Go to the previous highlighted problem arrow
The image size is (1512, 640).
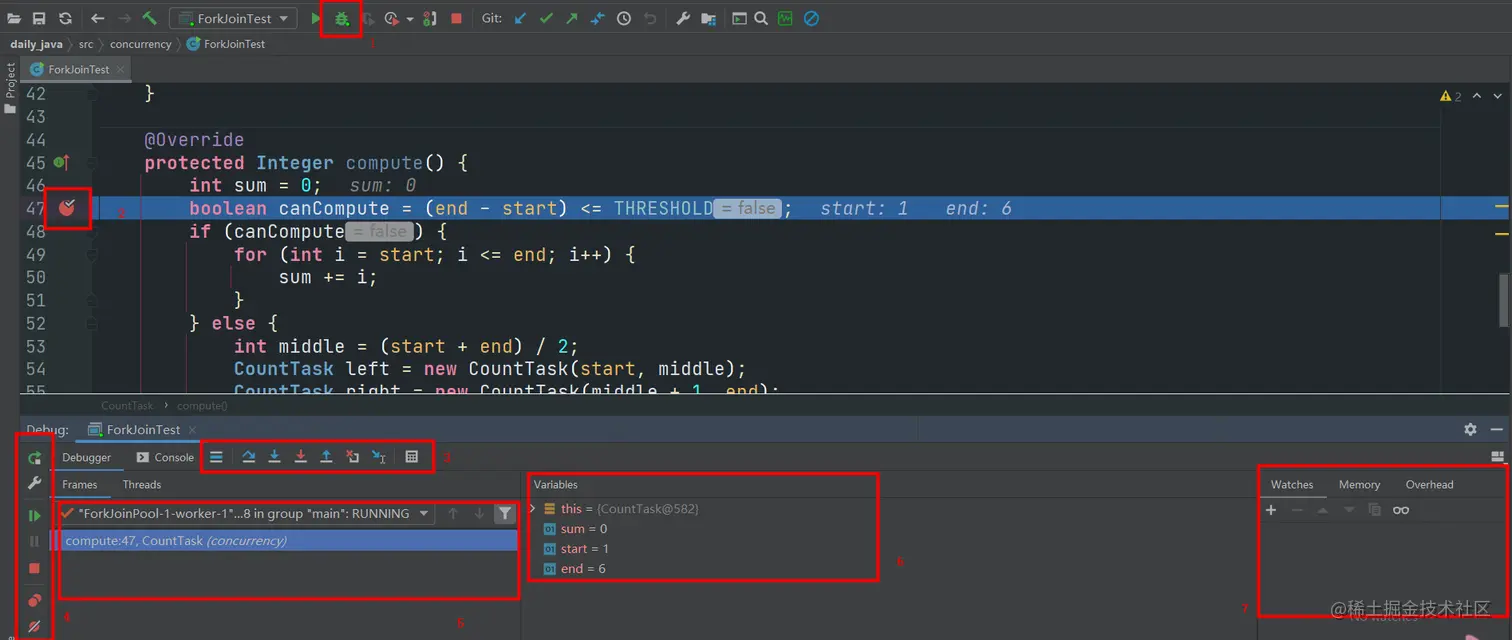coord(1477,96)
